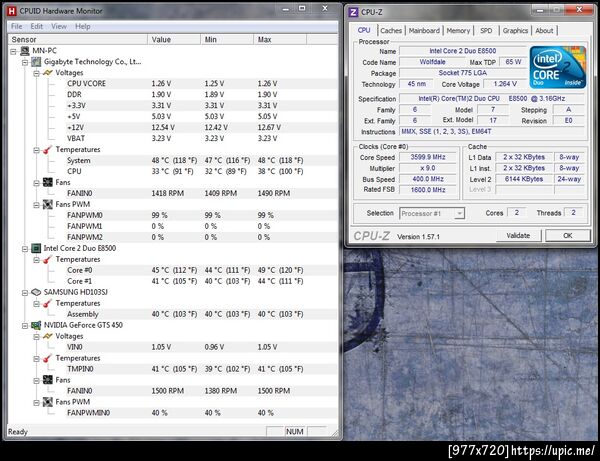600x461 pixels.
Task: Collapse the MN-PC root node
Action: (13, 51)
